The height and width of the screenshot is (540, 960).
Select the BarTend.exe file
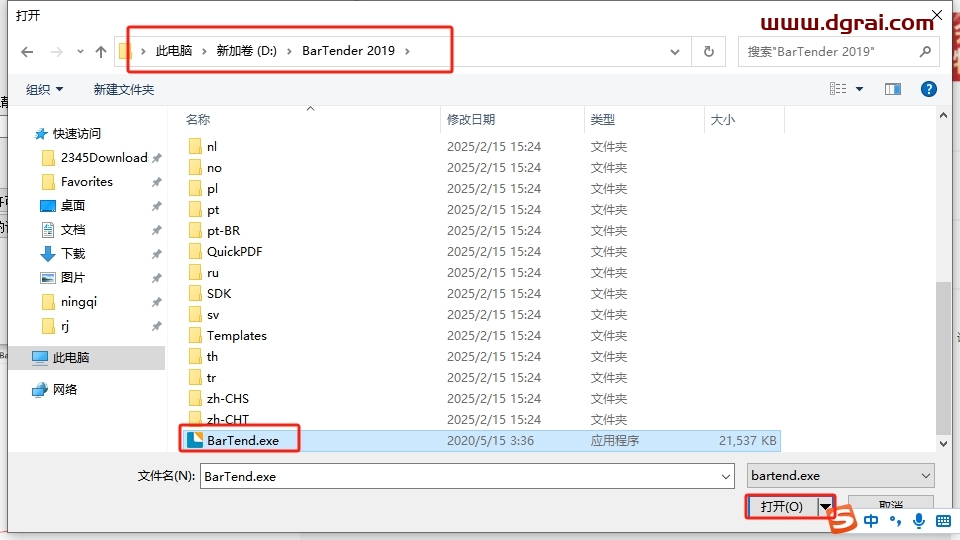pyautogui.click(x=481, y=441)
